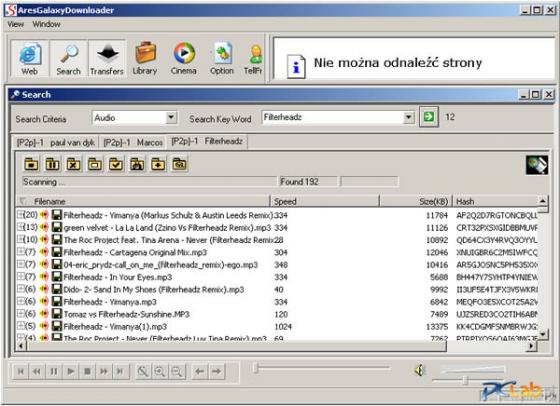Image resolution: width=560 pixels, height=406 pixels.
Task: Click the pause folder icon in results toolbar
Action: pos(52,164)
